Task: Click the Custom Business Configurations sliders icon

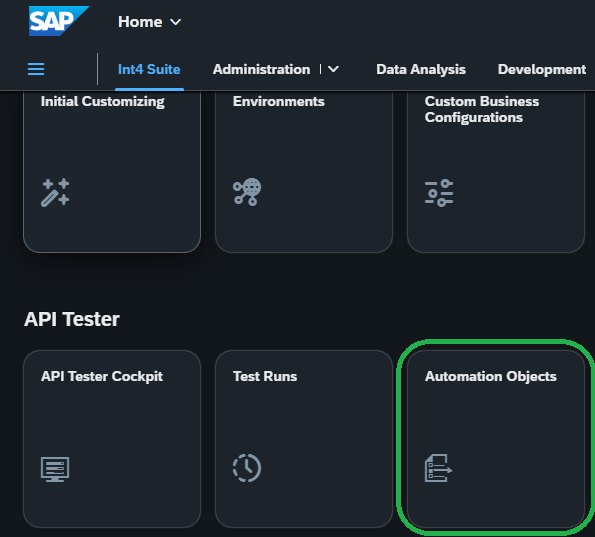Action: tap(439, 193)
